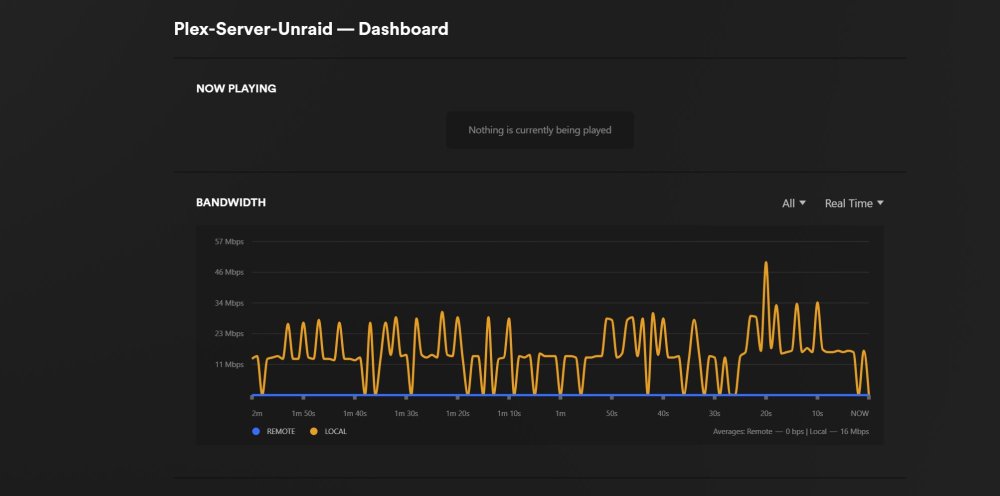
Task: Click the 'Nothing is currently being played' message
Action: click(540, 130)
